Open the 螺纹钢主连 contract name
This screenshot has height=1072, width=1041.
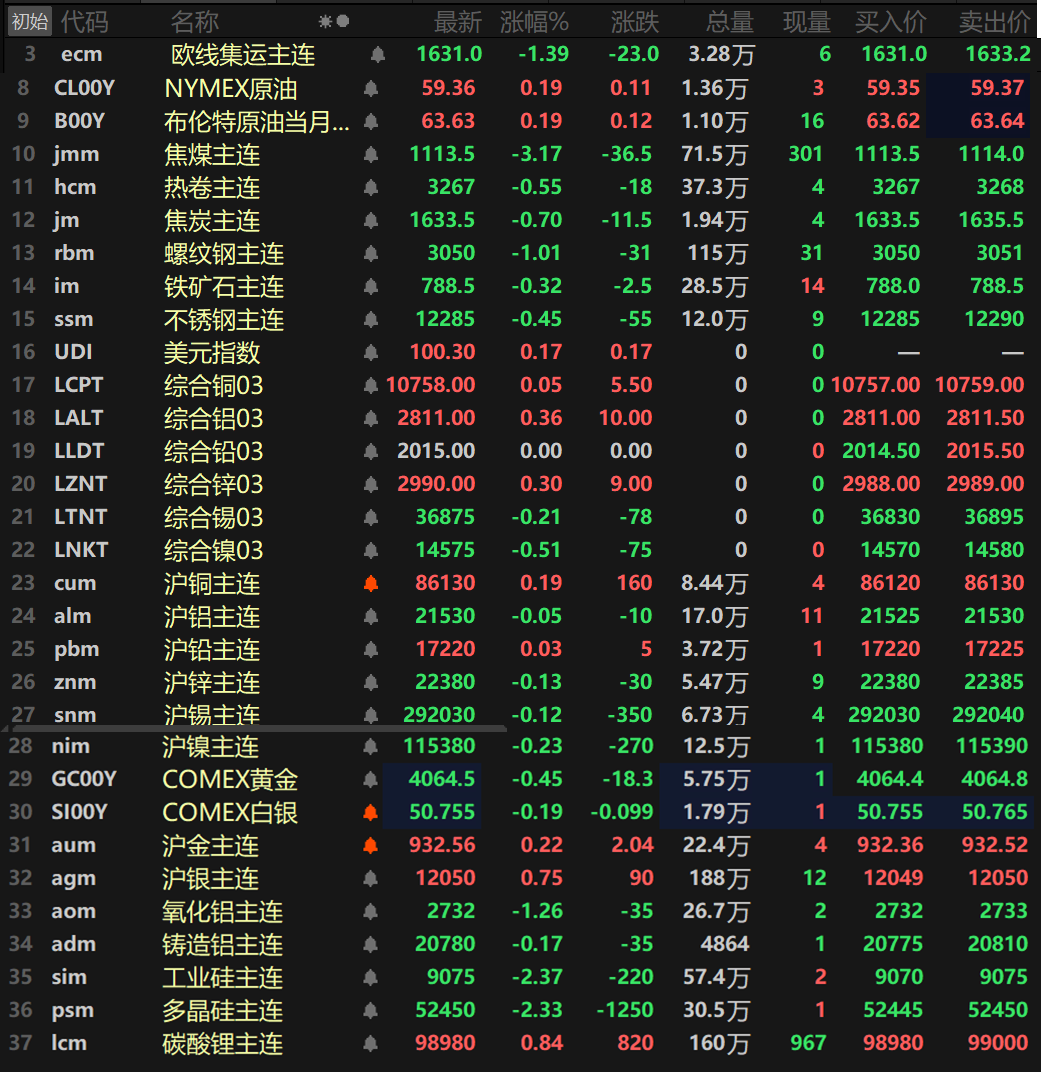pos(224,254)
